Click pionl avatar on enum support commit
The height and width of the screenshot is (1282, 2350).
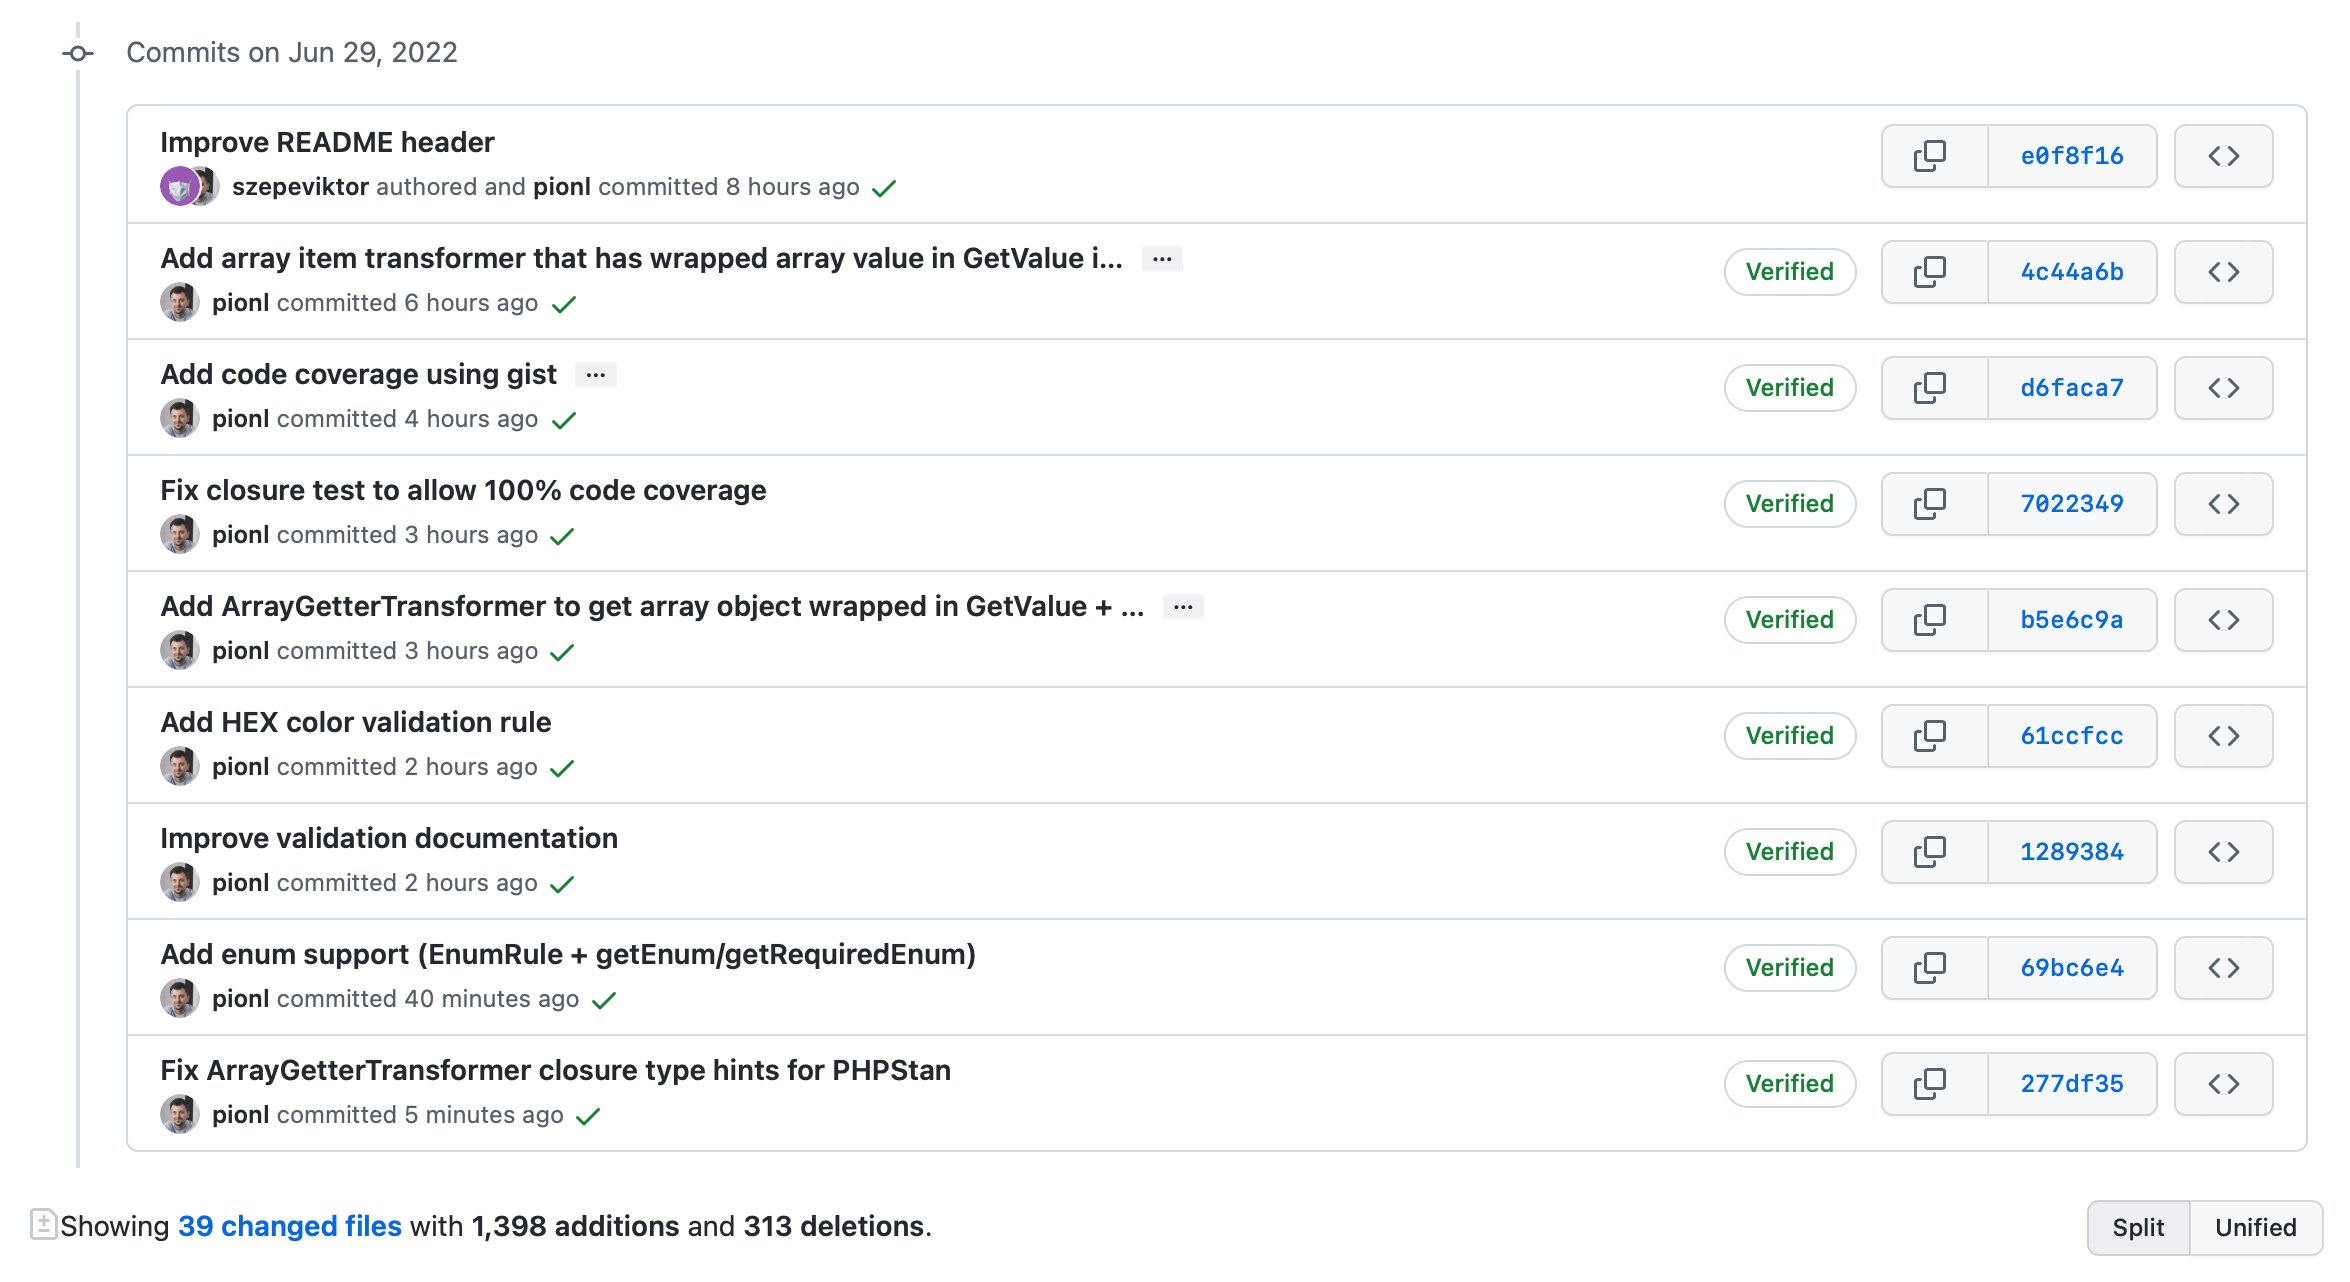tap(180, 998)
